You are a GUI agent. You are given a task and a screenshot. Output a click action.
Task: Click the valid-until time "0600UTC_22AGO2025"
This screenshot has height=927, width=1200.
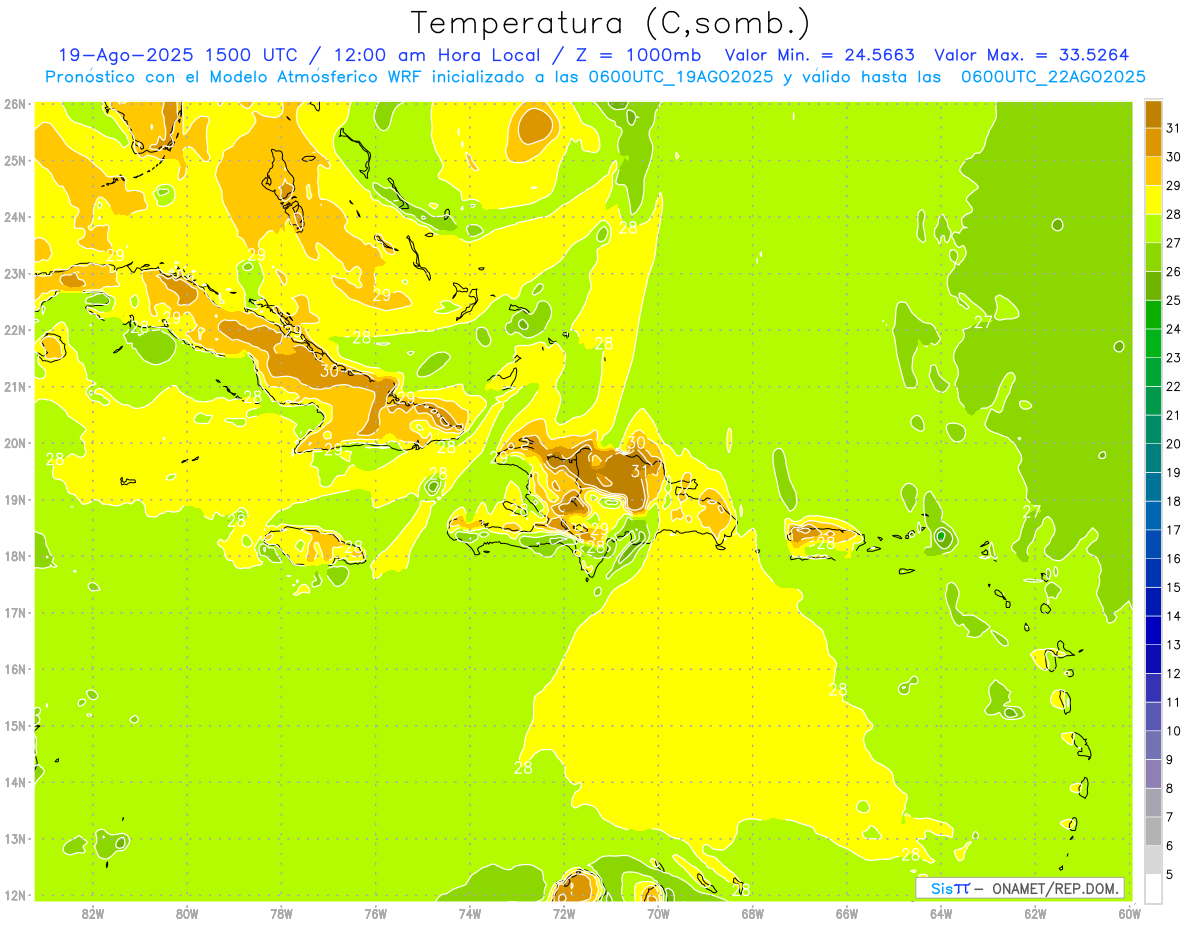pos(1053,77)
